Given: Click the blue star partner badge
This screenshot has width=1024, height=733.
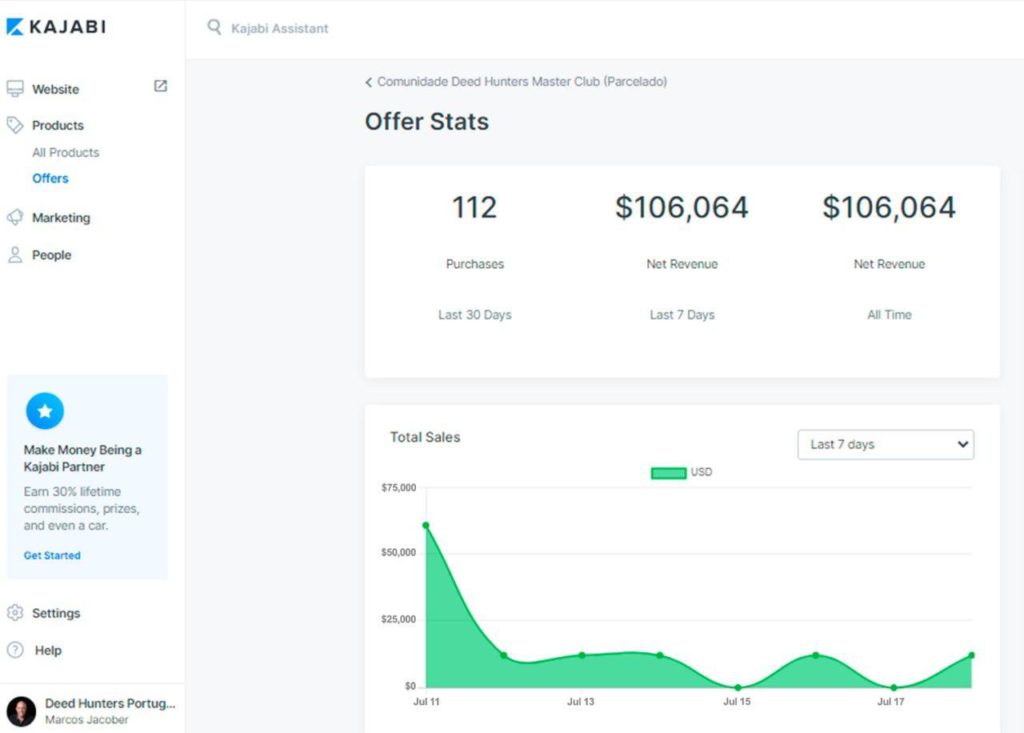Looking at the screenshot, I should pyautogui.click(x=45, y=411).
